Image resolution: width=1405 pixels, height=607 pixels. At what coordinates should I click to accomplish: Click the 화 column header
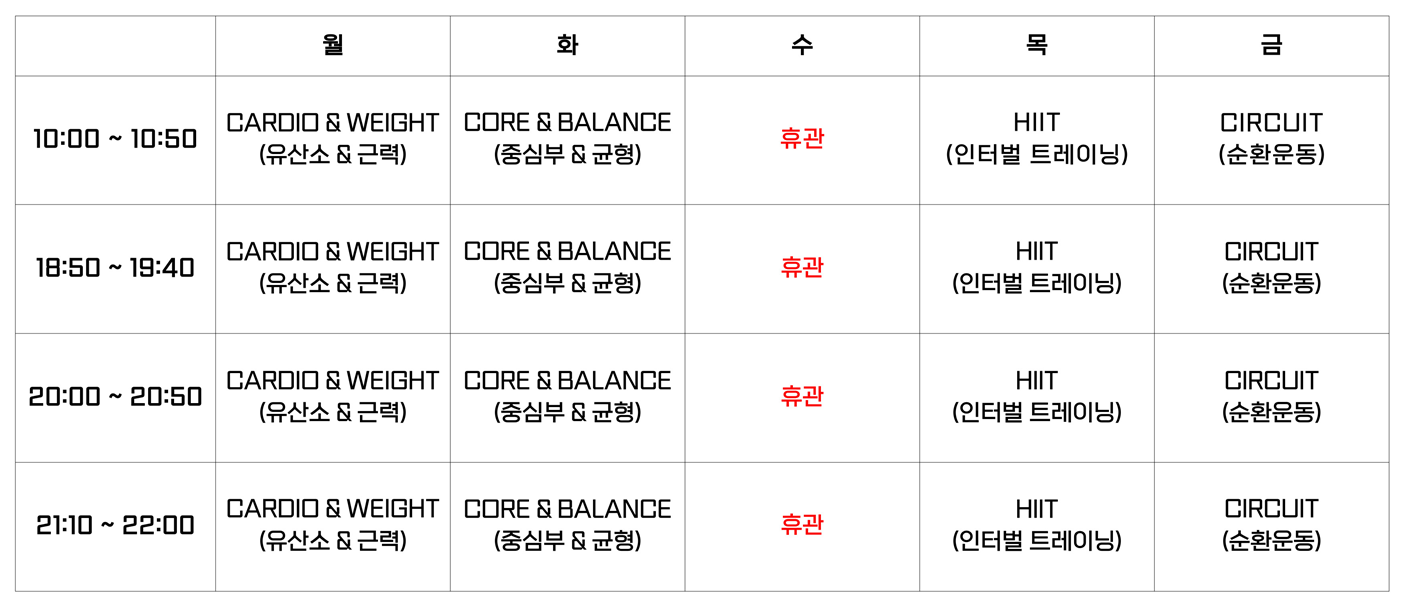pos(567,45)
